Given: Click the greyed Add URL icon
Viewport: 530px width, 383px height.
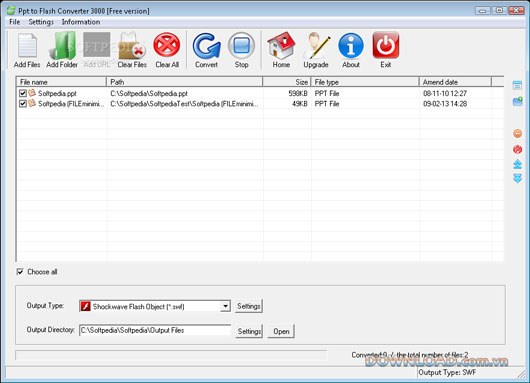Looking at the screenshot, I should tap(97, 50).
